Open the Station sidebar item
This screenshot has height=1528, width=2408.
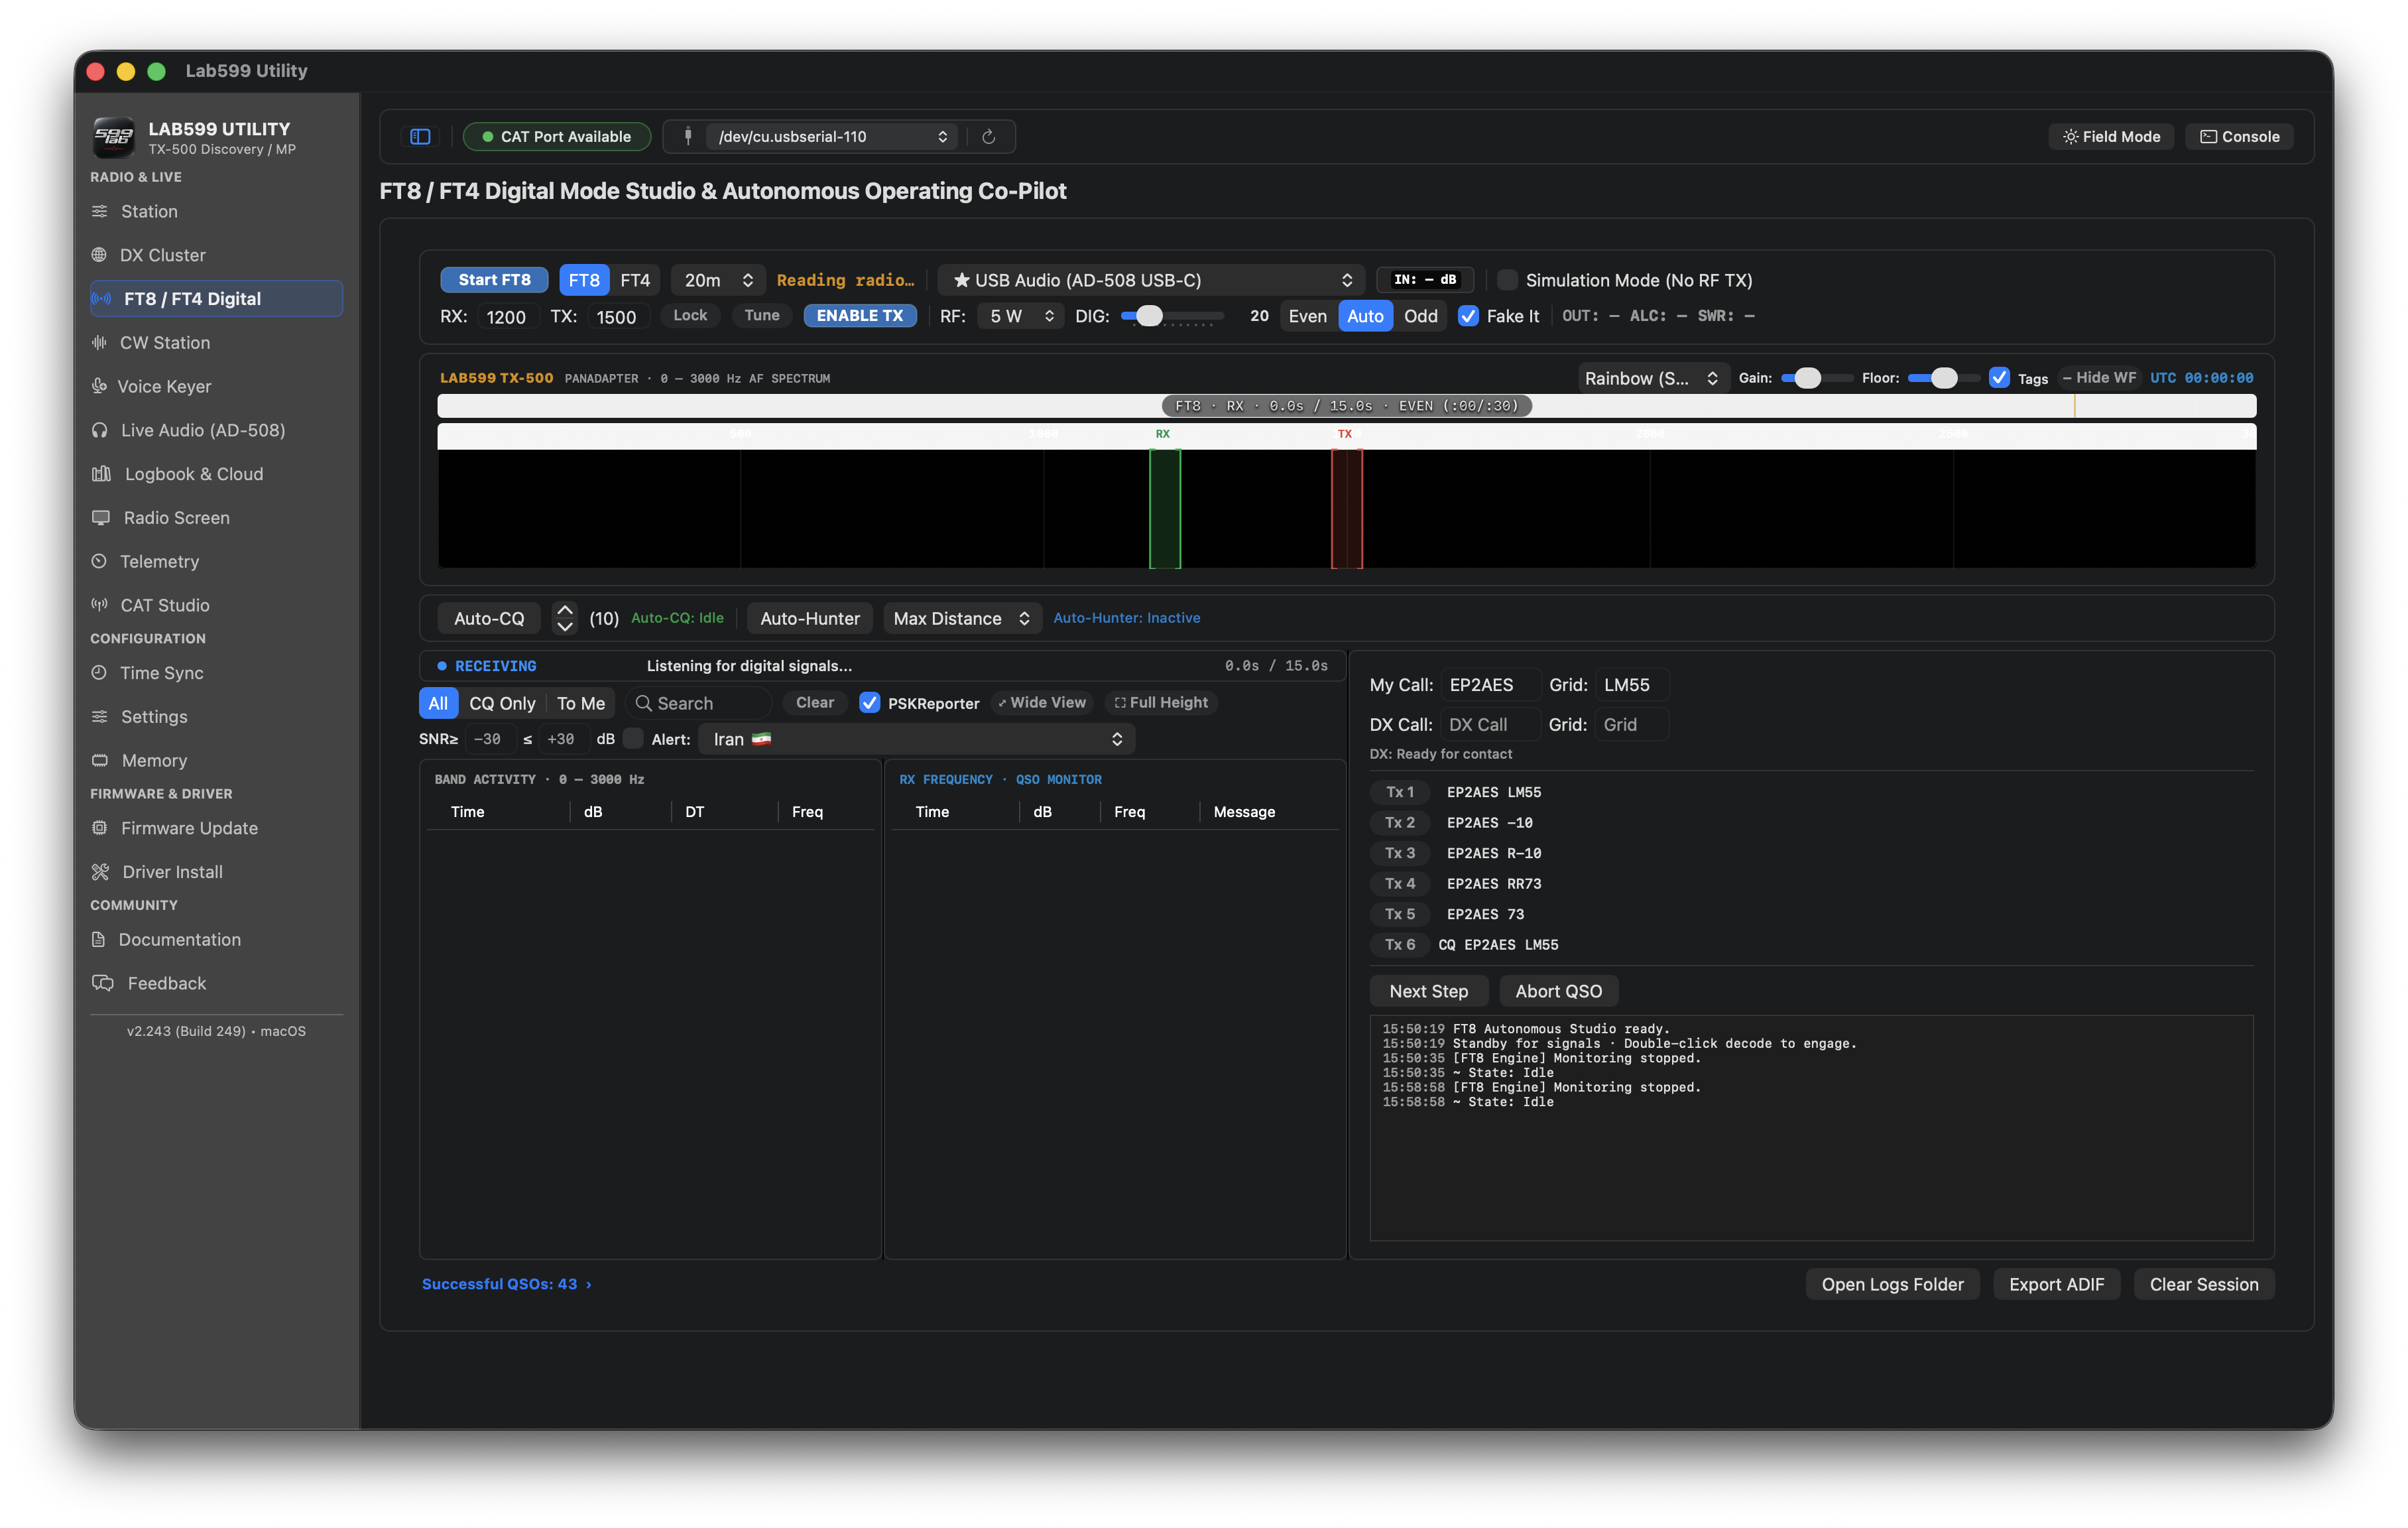tap(216, 211)
